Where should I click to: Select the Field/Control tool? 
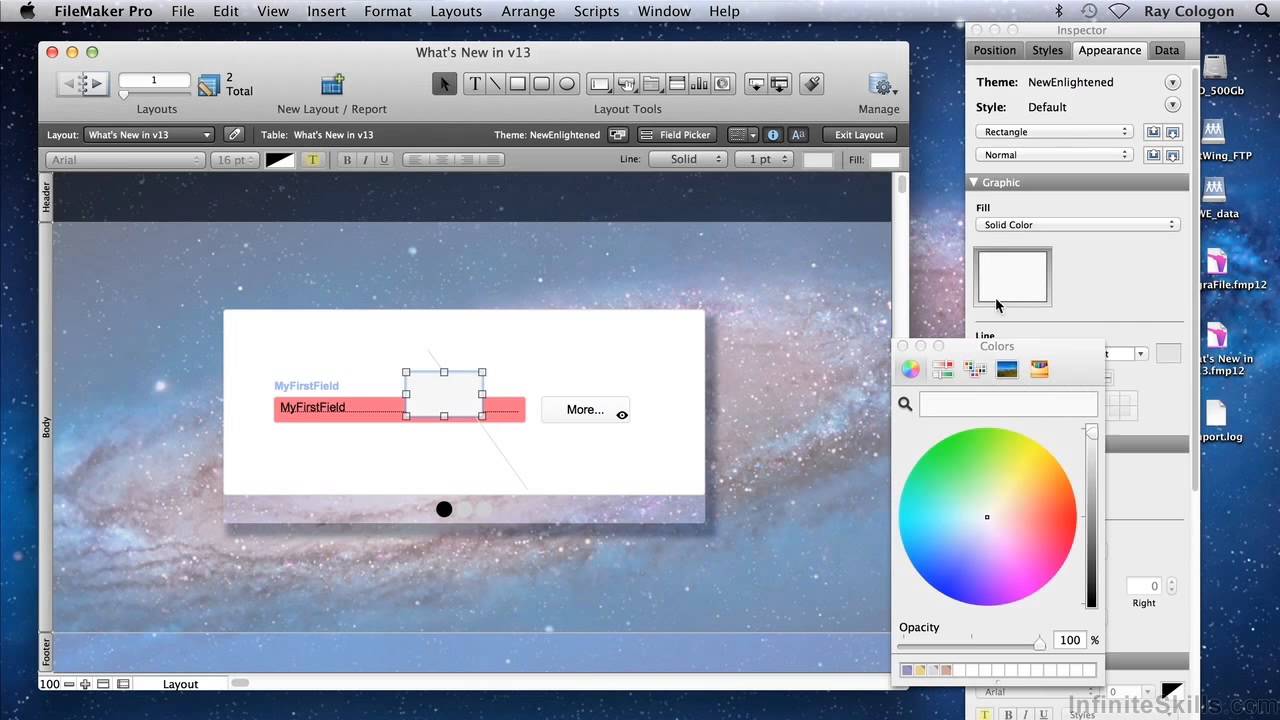[601, 84]
